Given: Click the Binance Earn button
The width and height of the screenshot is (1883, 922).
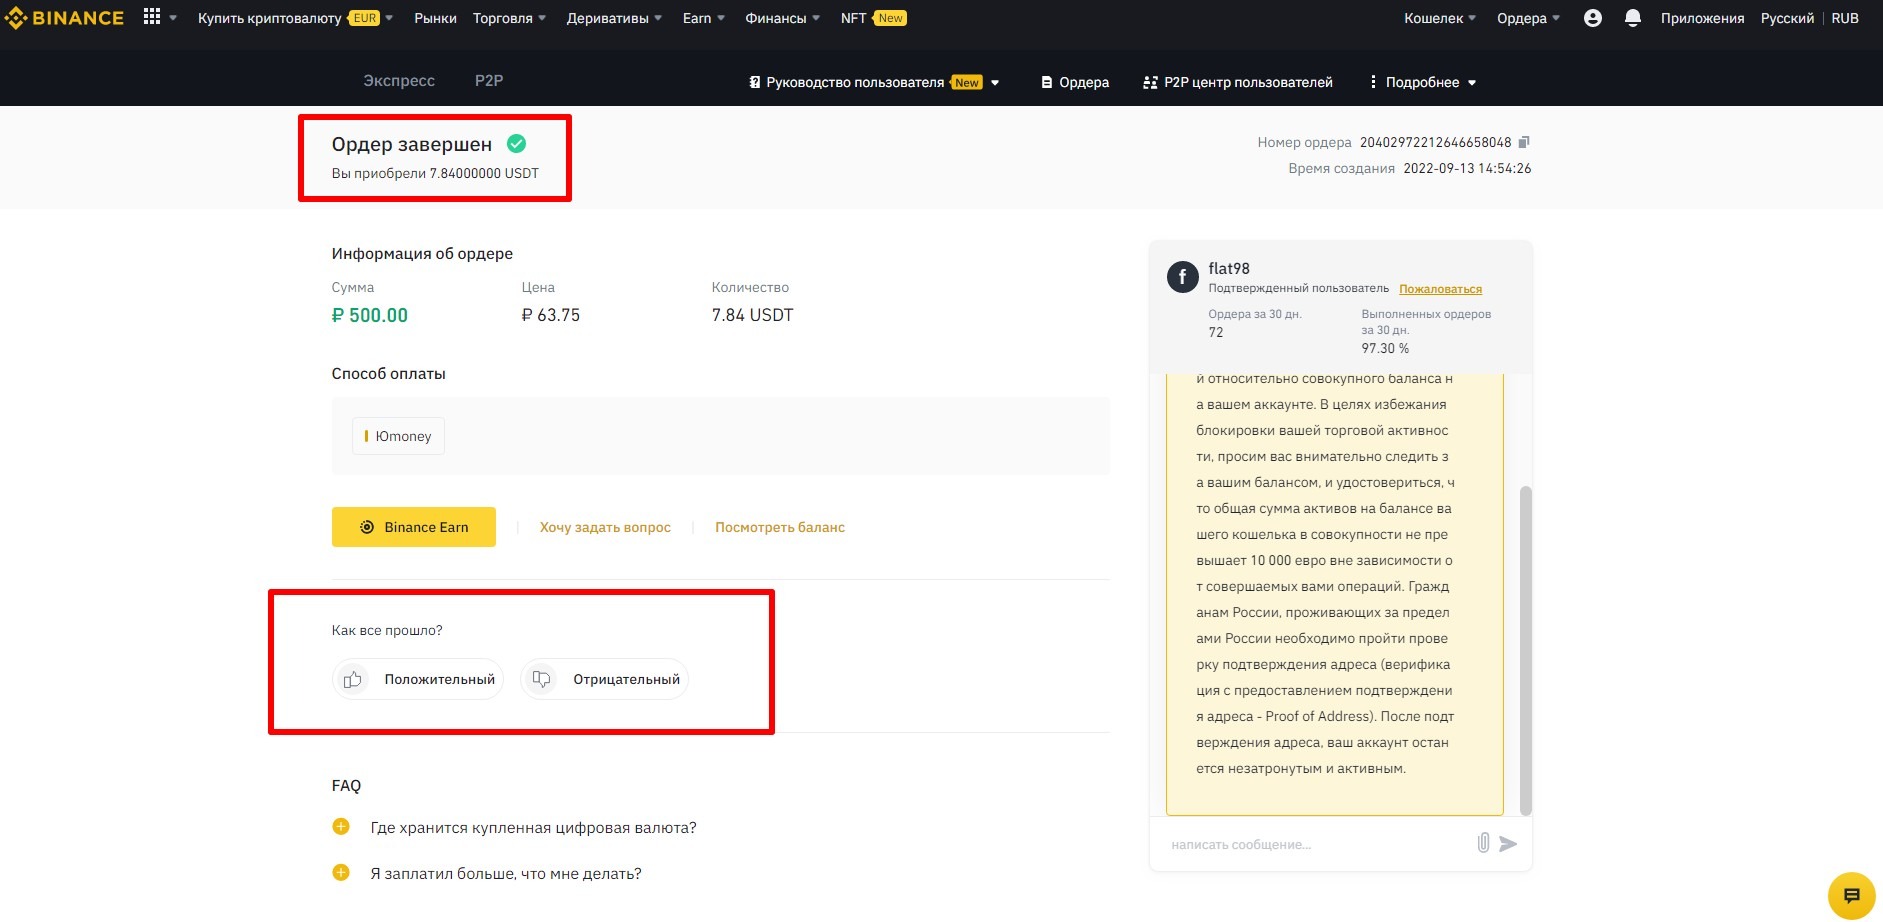Looking at the screenshot, I should pos(413,527).
